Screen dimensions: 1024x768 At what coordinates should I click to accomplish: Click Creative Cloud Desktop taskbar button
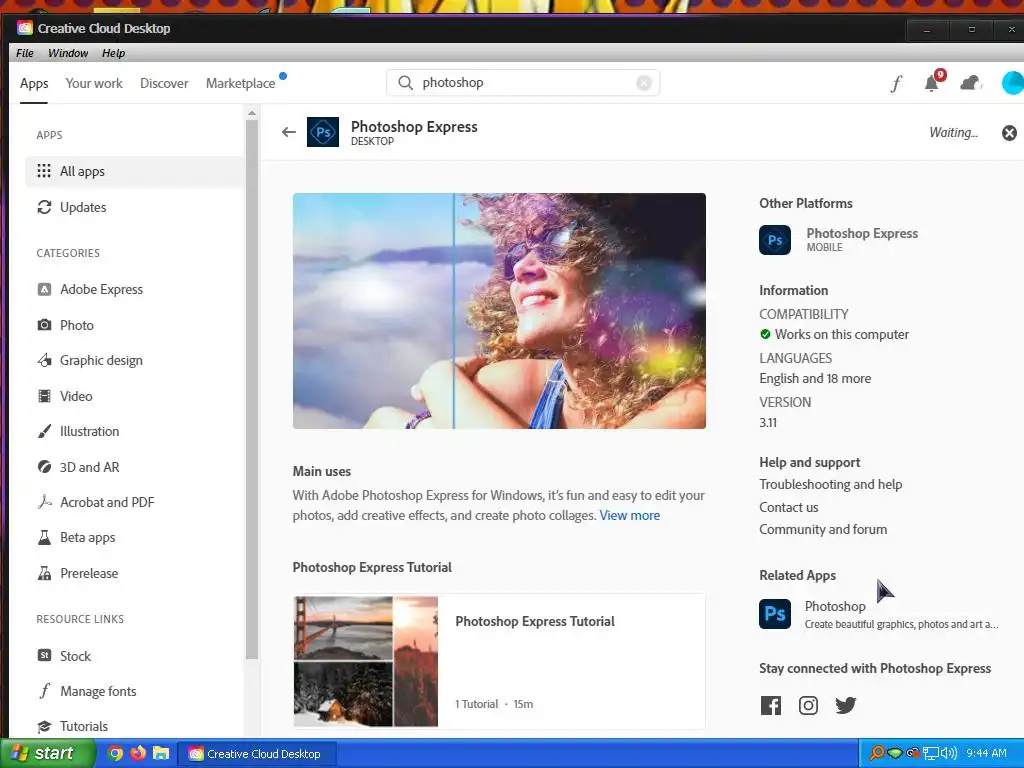click(258, 754)
